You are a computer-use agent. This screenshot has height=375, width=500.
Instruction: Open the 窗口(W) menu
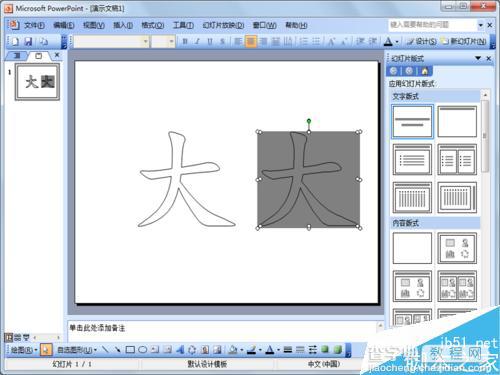[x=264, y=25]
